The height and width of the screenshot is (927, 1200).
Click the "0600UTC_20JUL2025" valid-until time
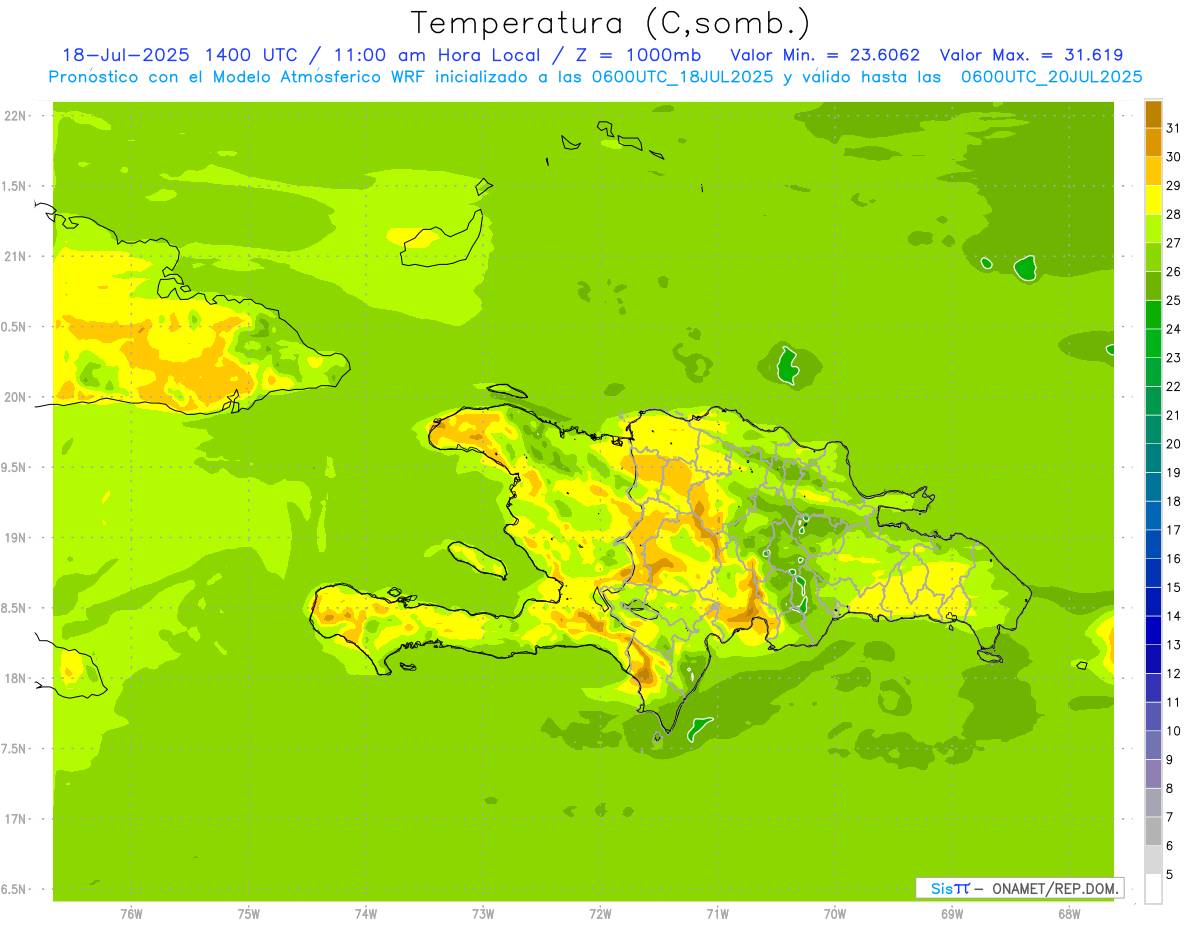[x=1052, y=77]
